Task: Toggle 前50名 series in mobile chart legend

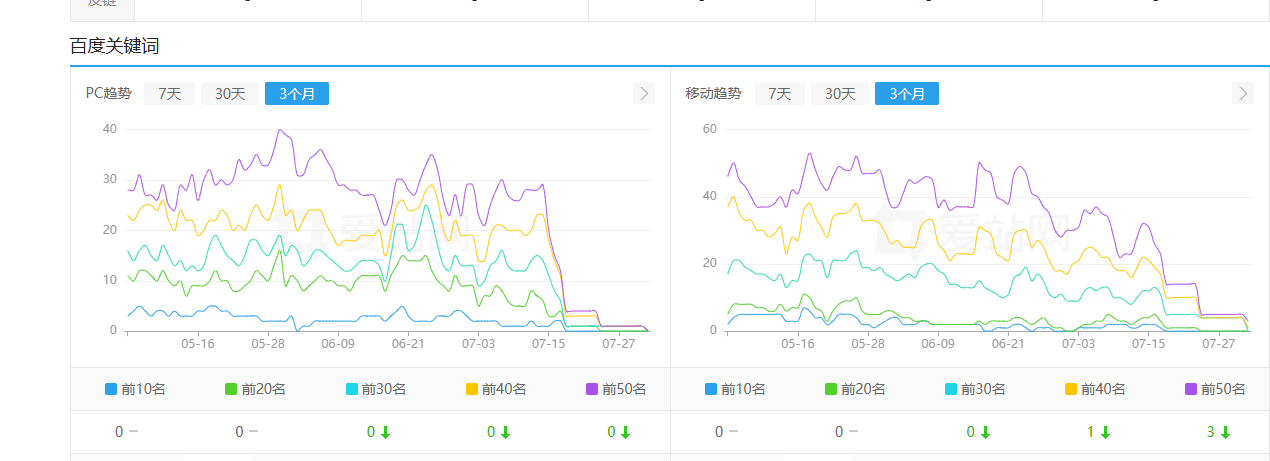Action: tap(1215, 389)
